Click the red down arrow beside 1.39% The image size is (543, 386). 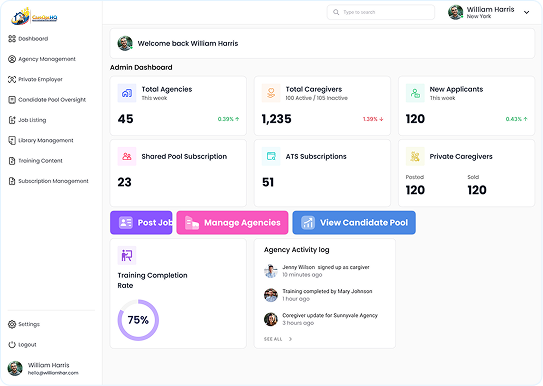(381, 119)
